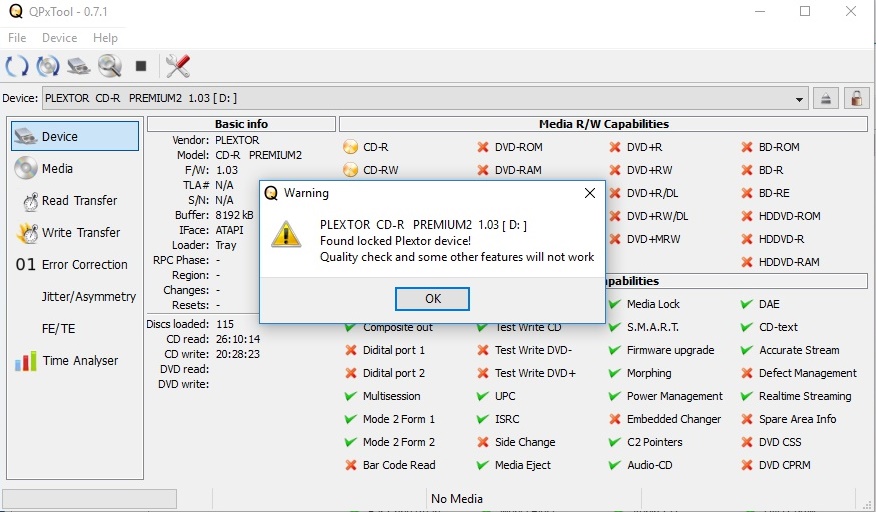Click the Test Write DVD+ label
The image size is (876, 512).
[x=535, y=373]
